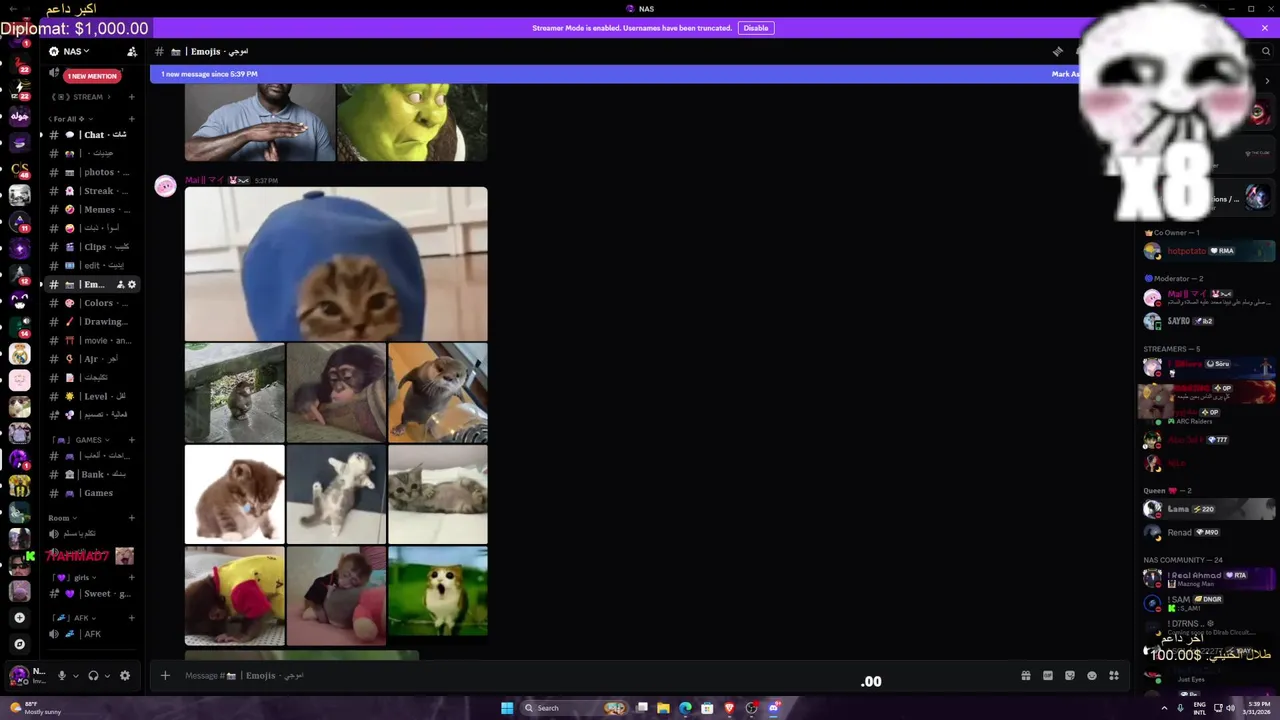This screenshot has width=1280, height=720.
Task: Click the plus attach button in message bar
Action: tap(165, 675)
